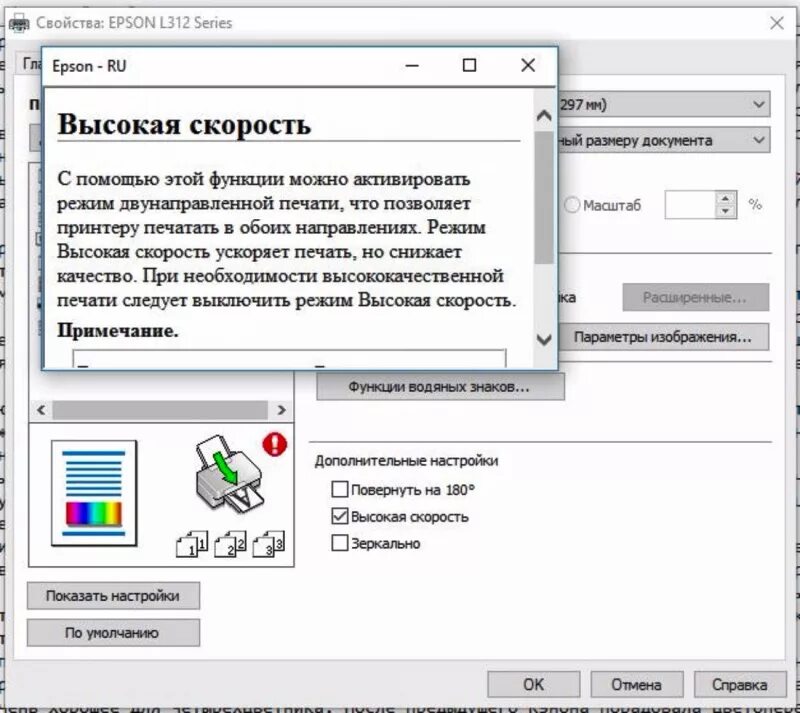Viewport: 800px width, 713px height.
Task: Click the Epson - RU window title
Action: (x=89, y=66)
